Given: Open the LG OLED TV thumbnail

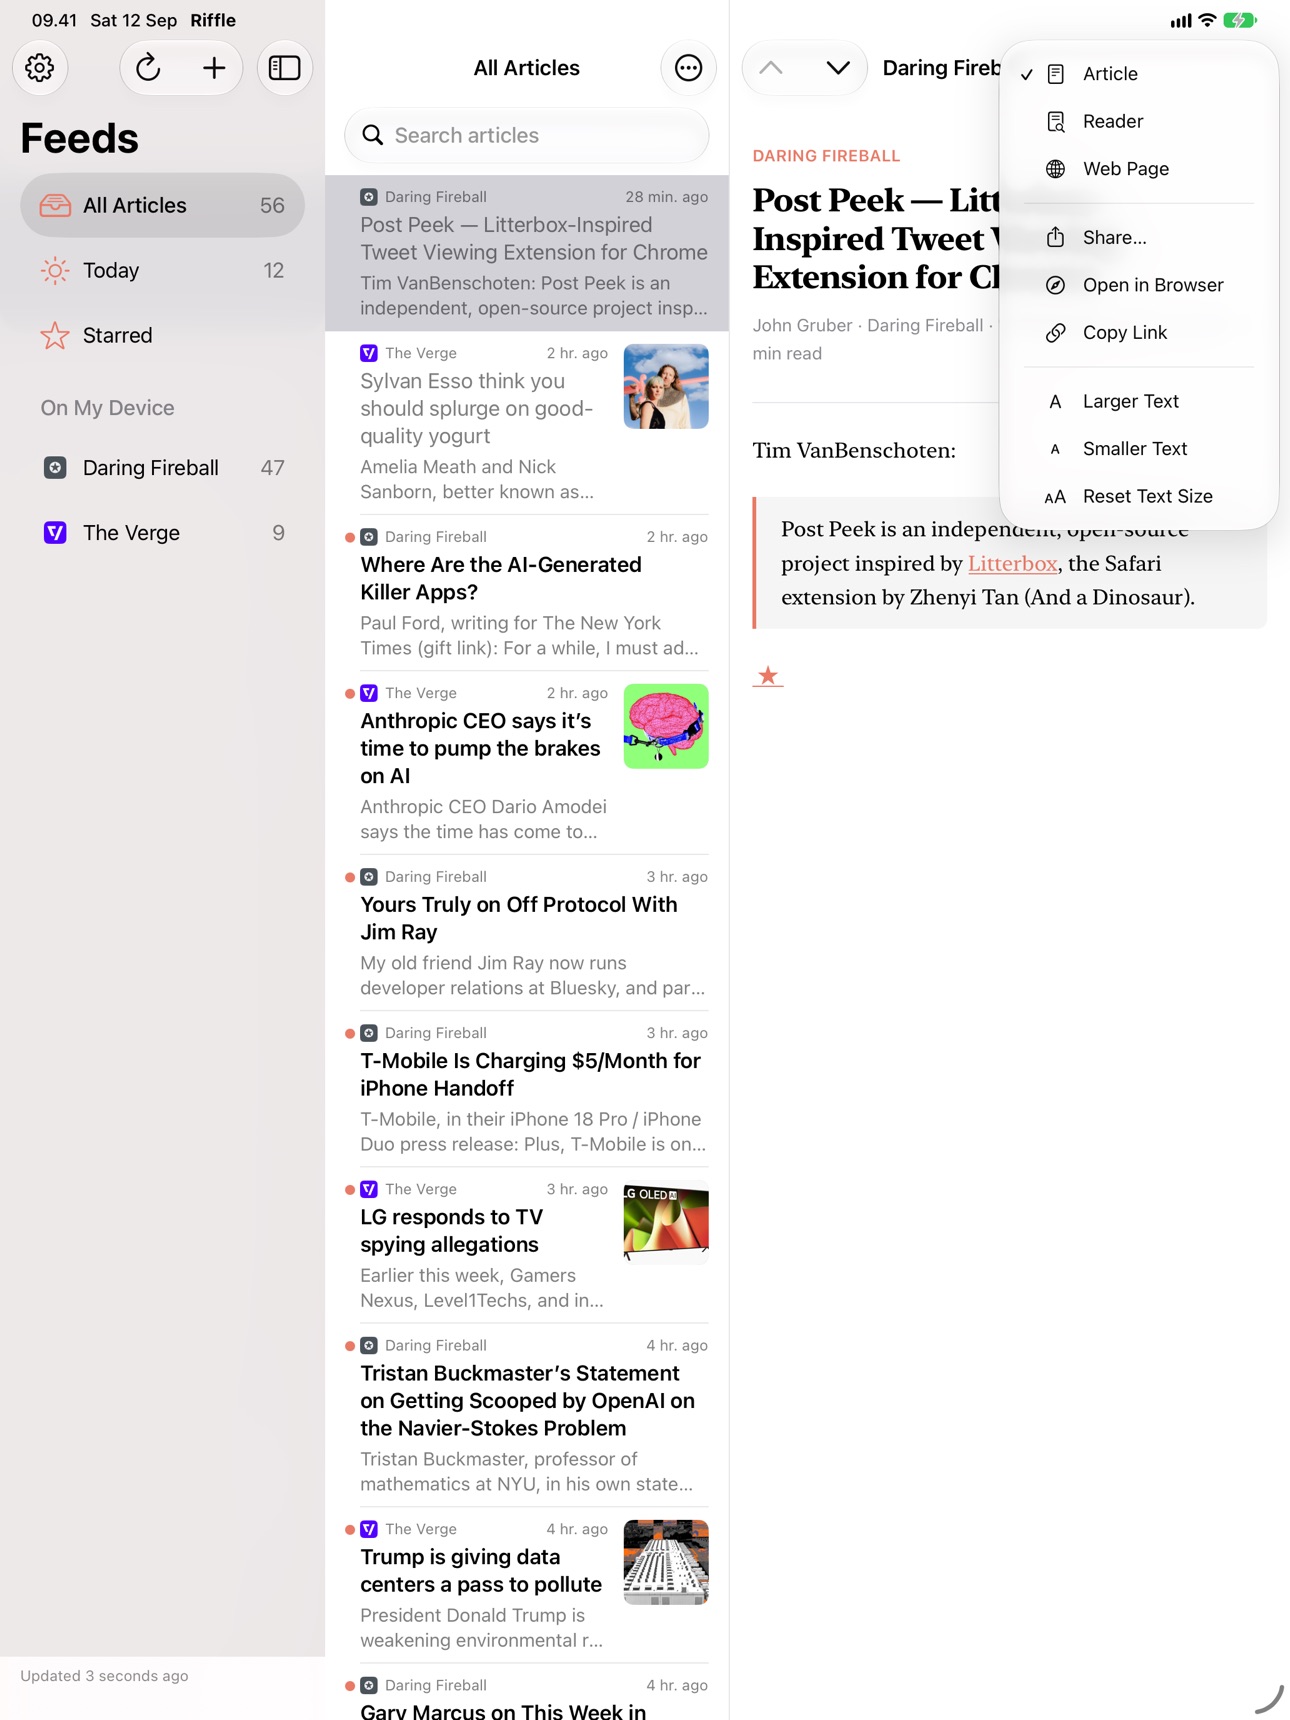Looking at the screenshot, I should 666,1223.
